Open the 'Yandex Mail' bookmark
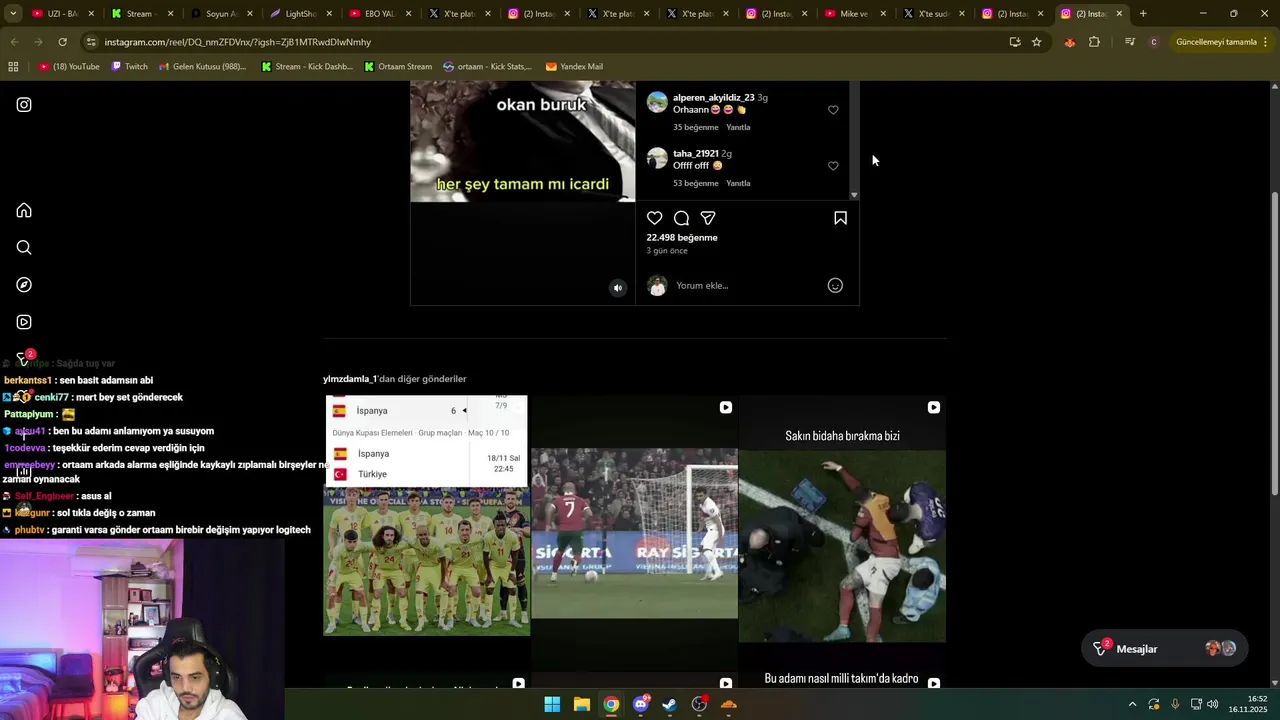Image resolution: width=1280 pixels, height=720 pixels. [x=575, y=67]
